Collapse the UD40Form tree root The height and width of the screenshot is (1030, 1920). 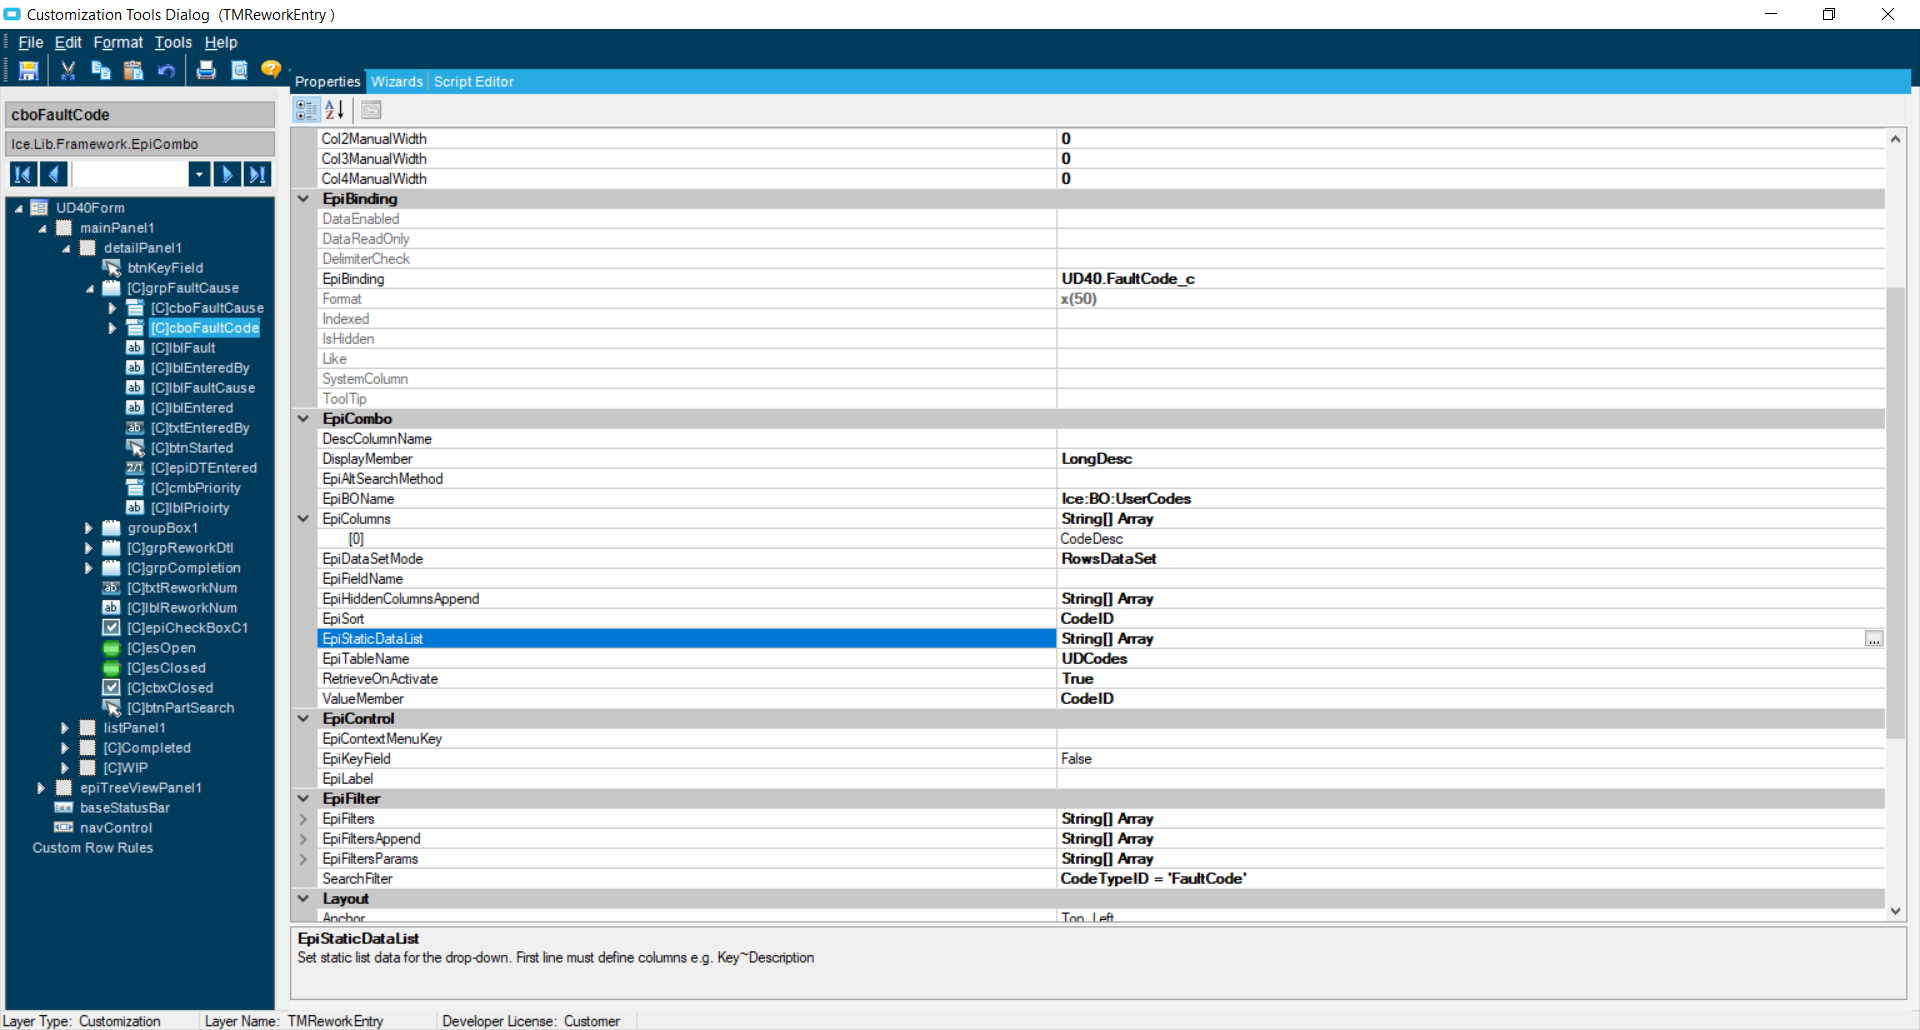coord(18,208)
